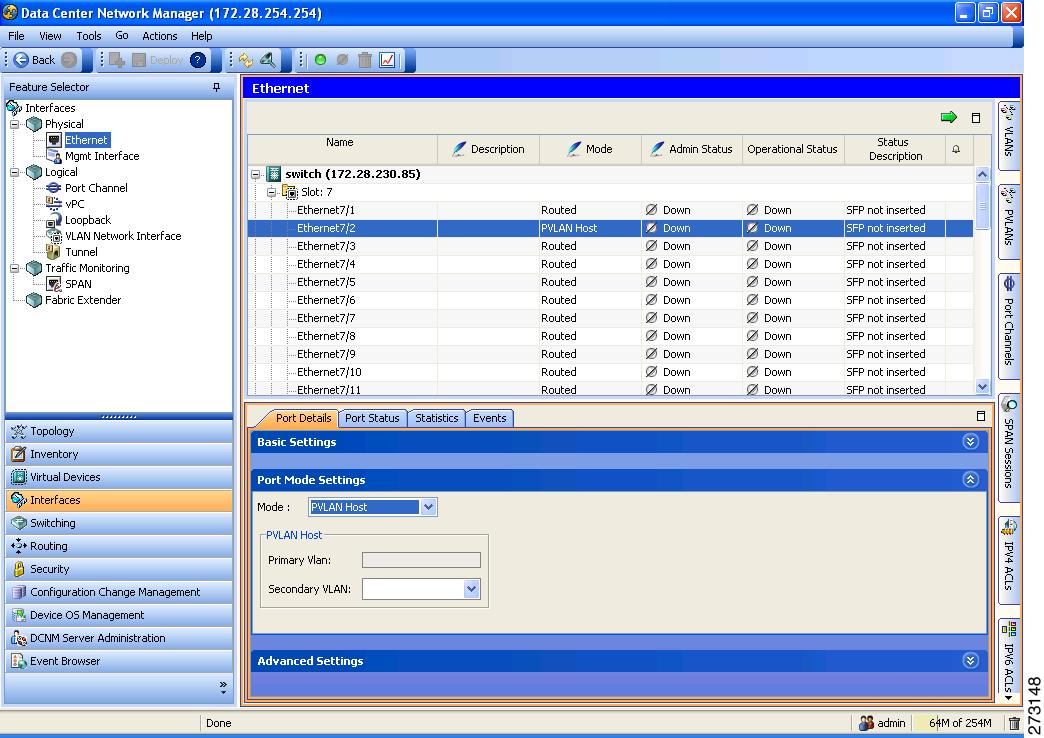Collapse the Slot: 7 tree node
1044x738 pixels.
pyautogui.click(x=272, y=192)
